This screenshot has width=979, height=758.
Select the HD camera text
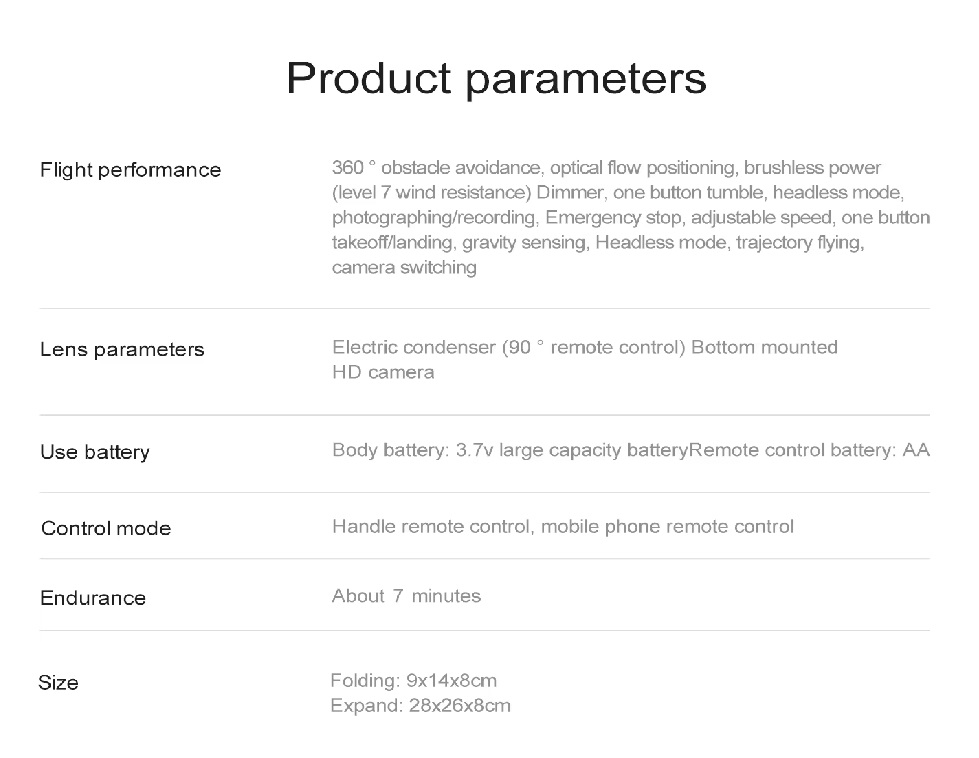383,372
